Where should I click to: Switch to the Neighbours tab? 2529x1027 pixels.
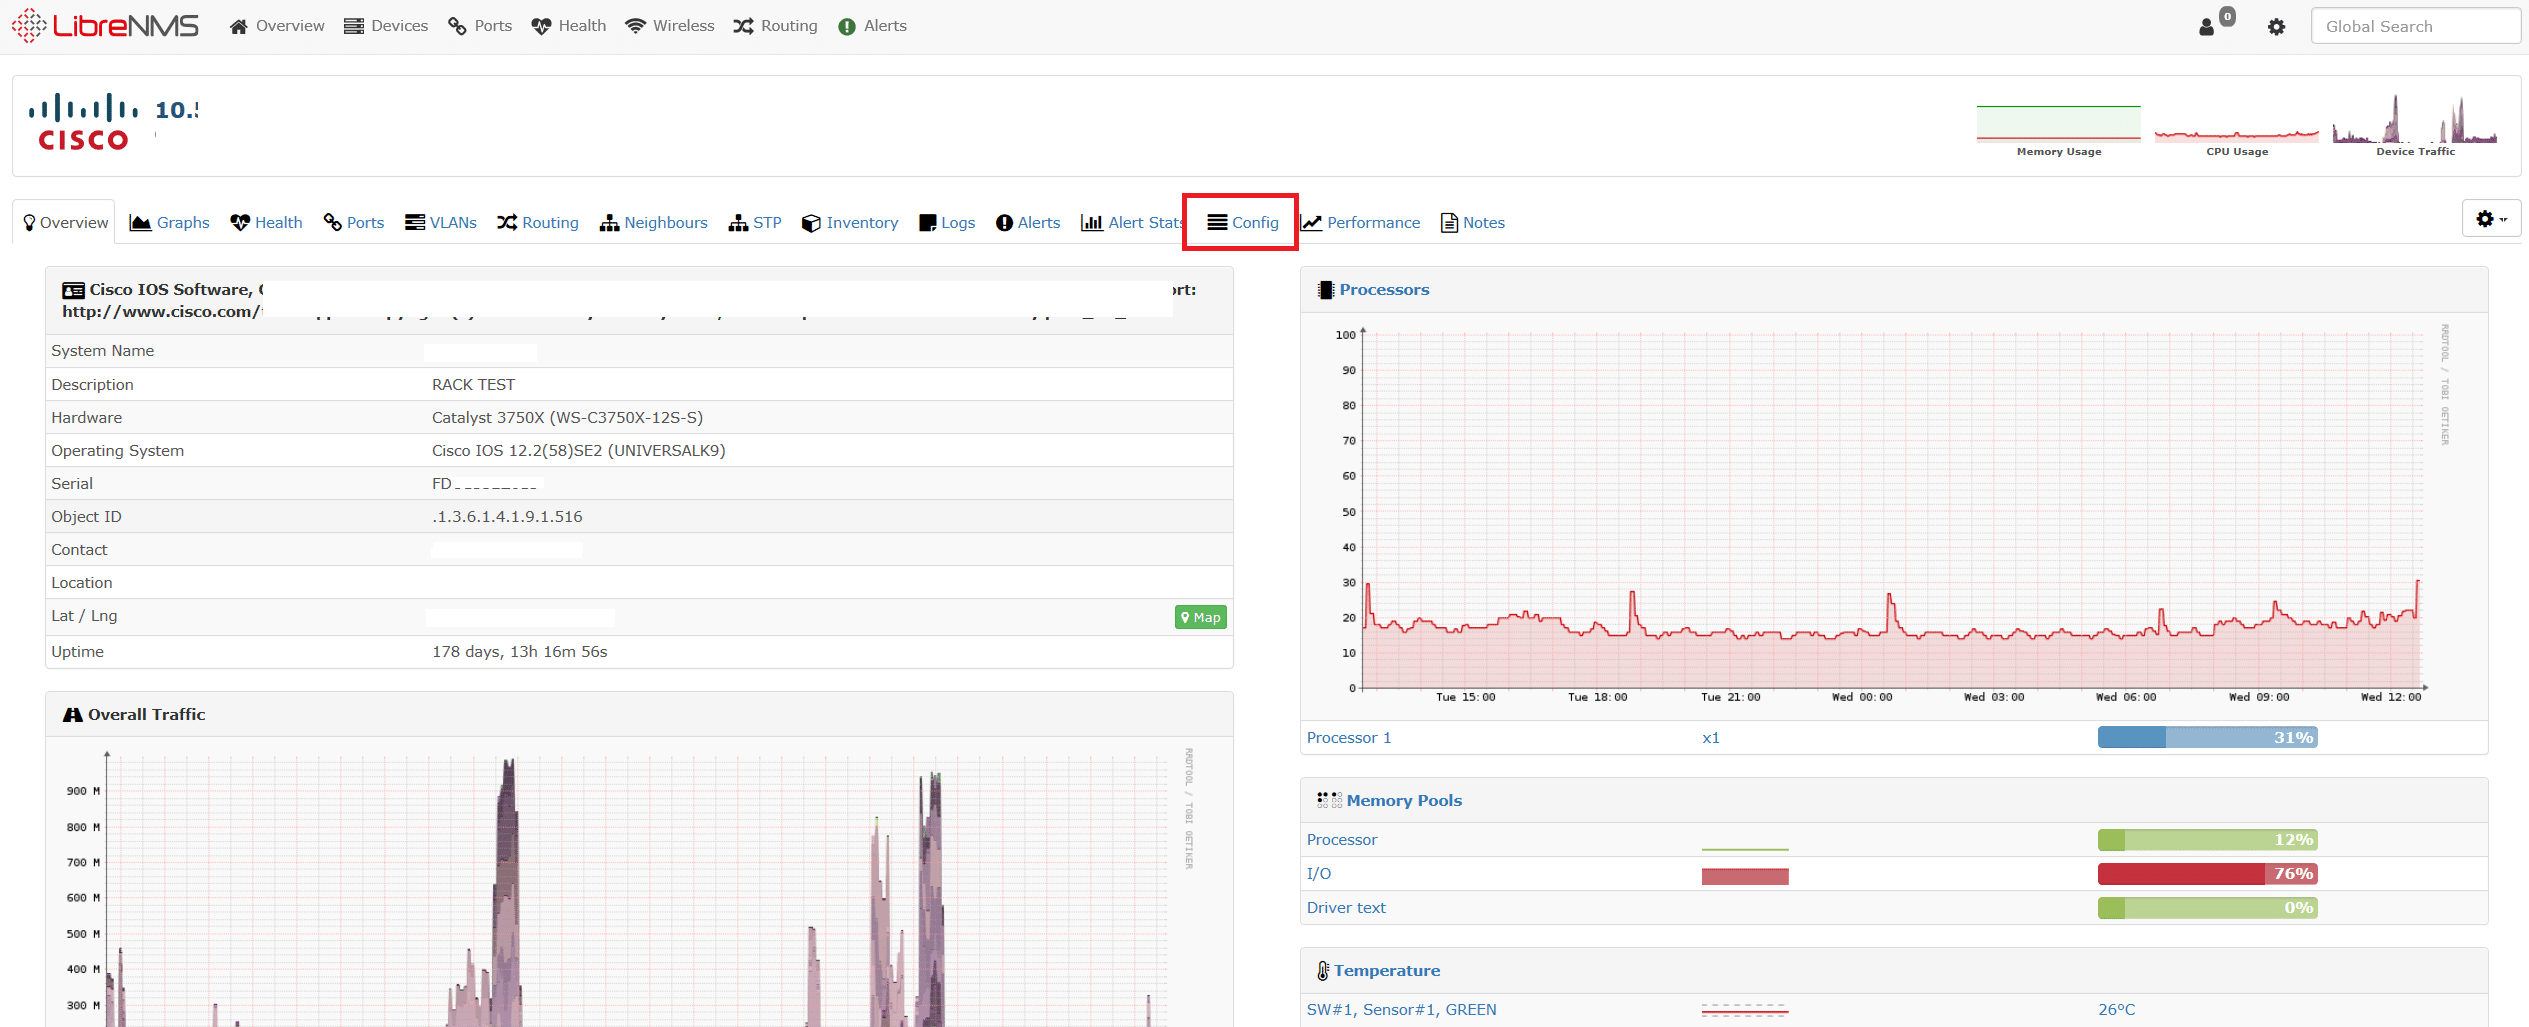click(x=654, y=222)
